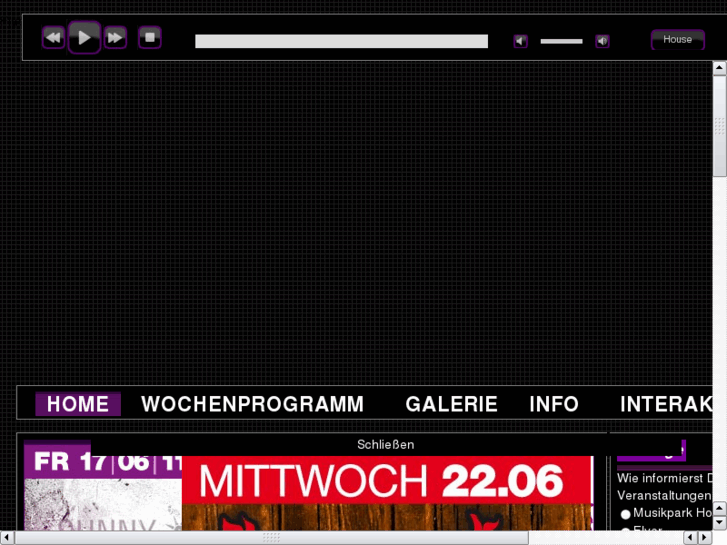
Task: Adjust the volume slider bar
Action: tap(561, 41)
